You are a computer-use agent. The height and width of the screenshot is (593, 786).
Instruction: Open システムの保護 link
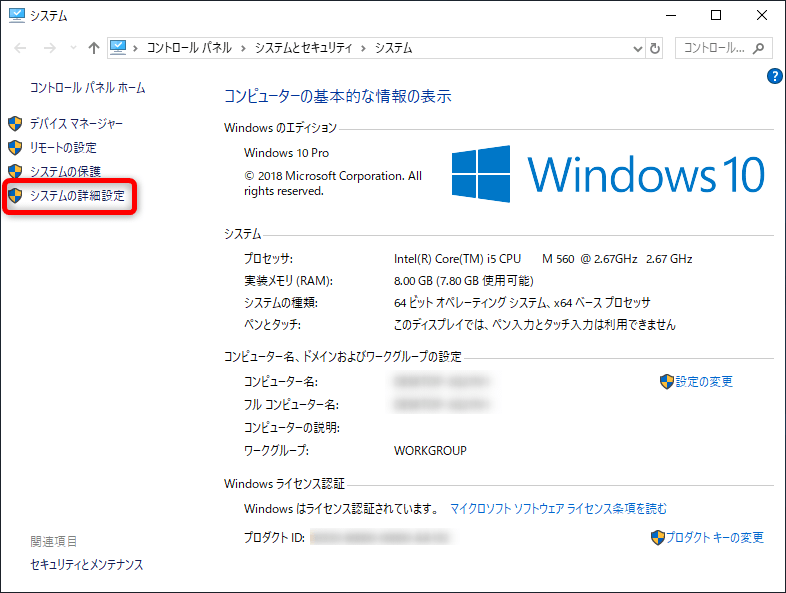65,171
